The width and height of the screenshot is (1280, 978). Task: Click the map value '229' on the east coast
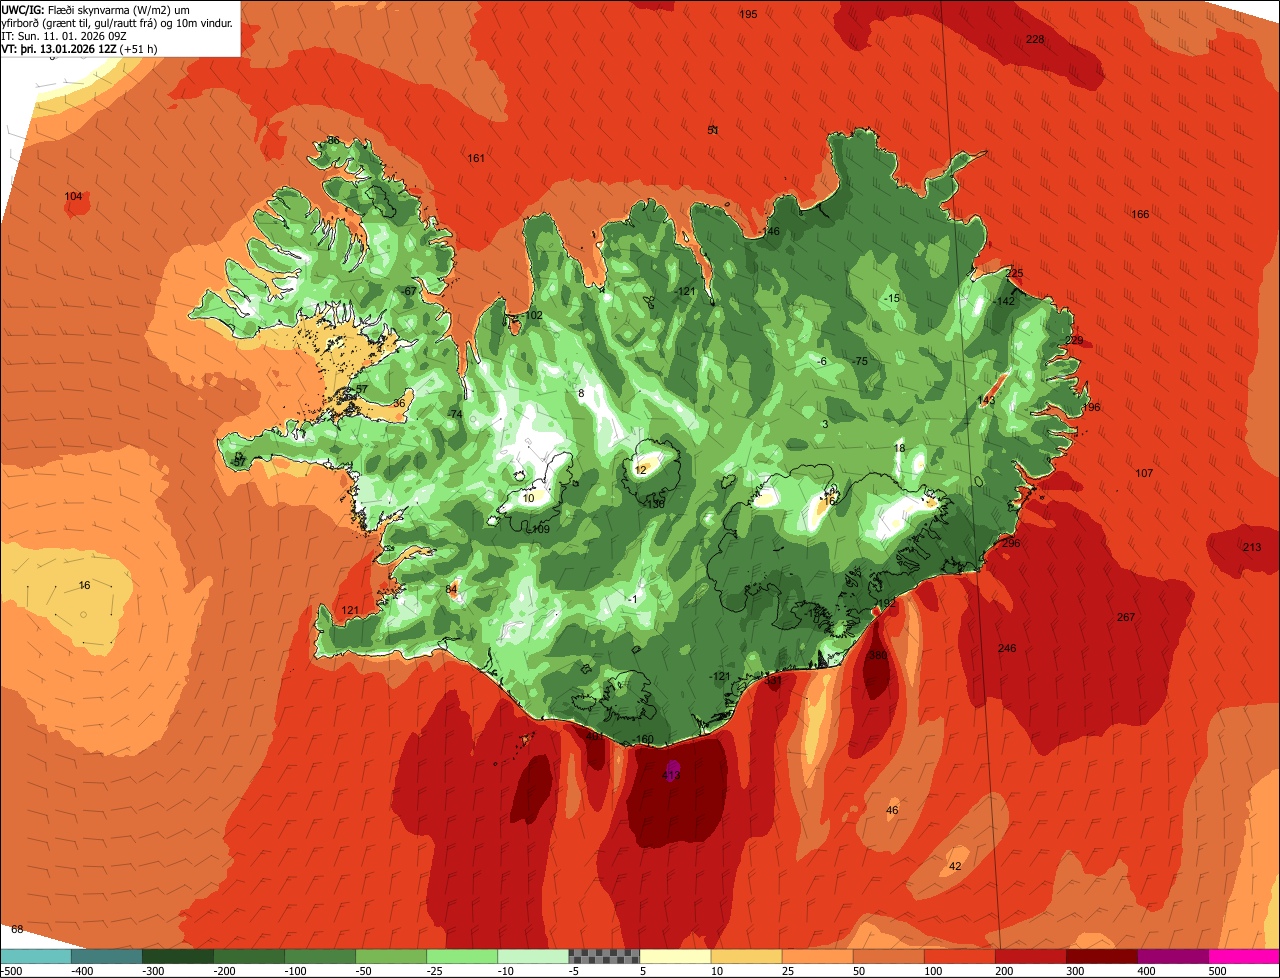coord(1074,340)
